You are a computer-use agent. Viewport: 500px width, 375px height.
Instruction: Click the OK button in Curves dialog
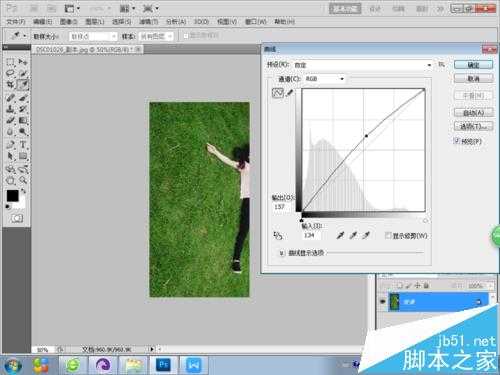pyautogui.click(x=473, y=65)
